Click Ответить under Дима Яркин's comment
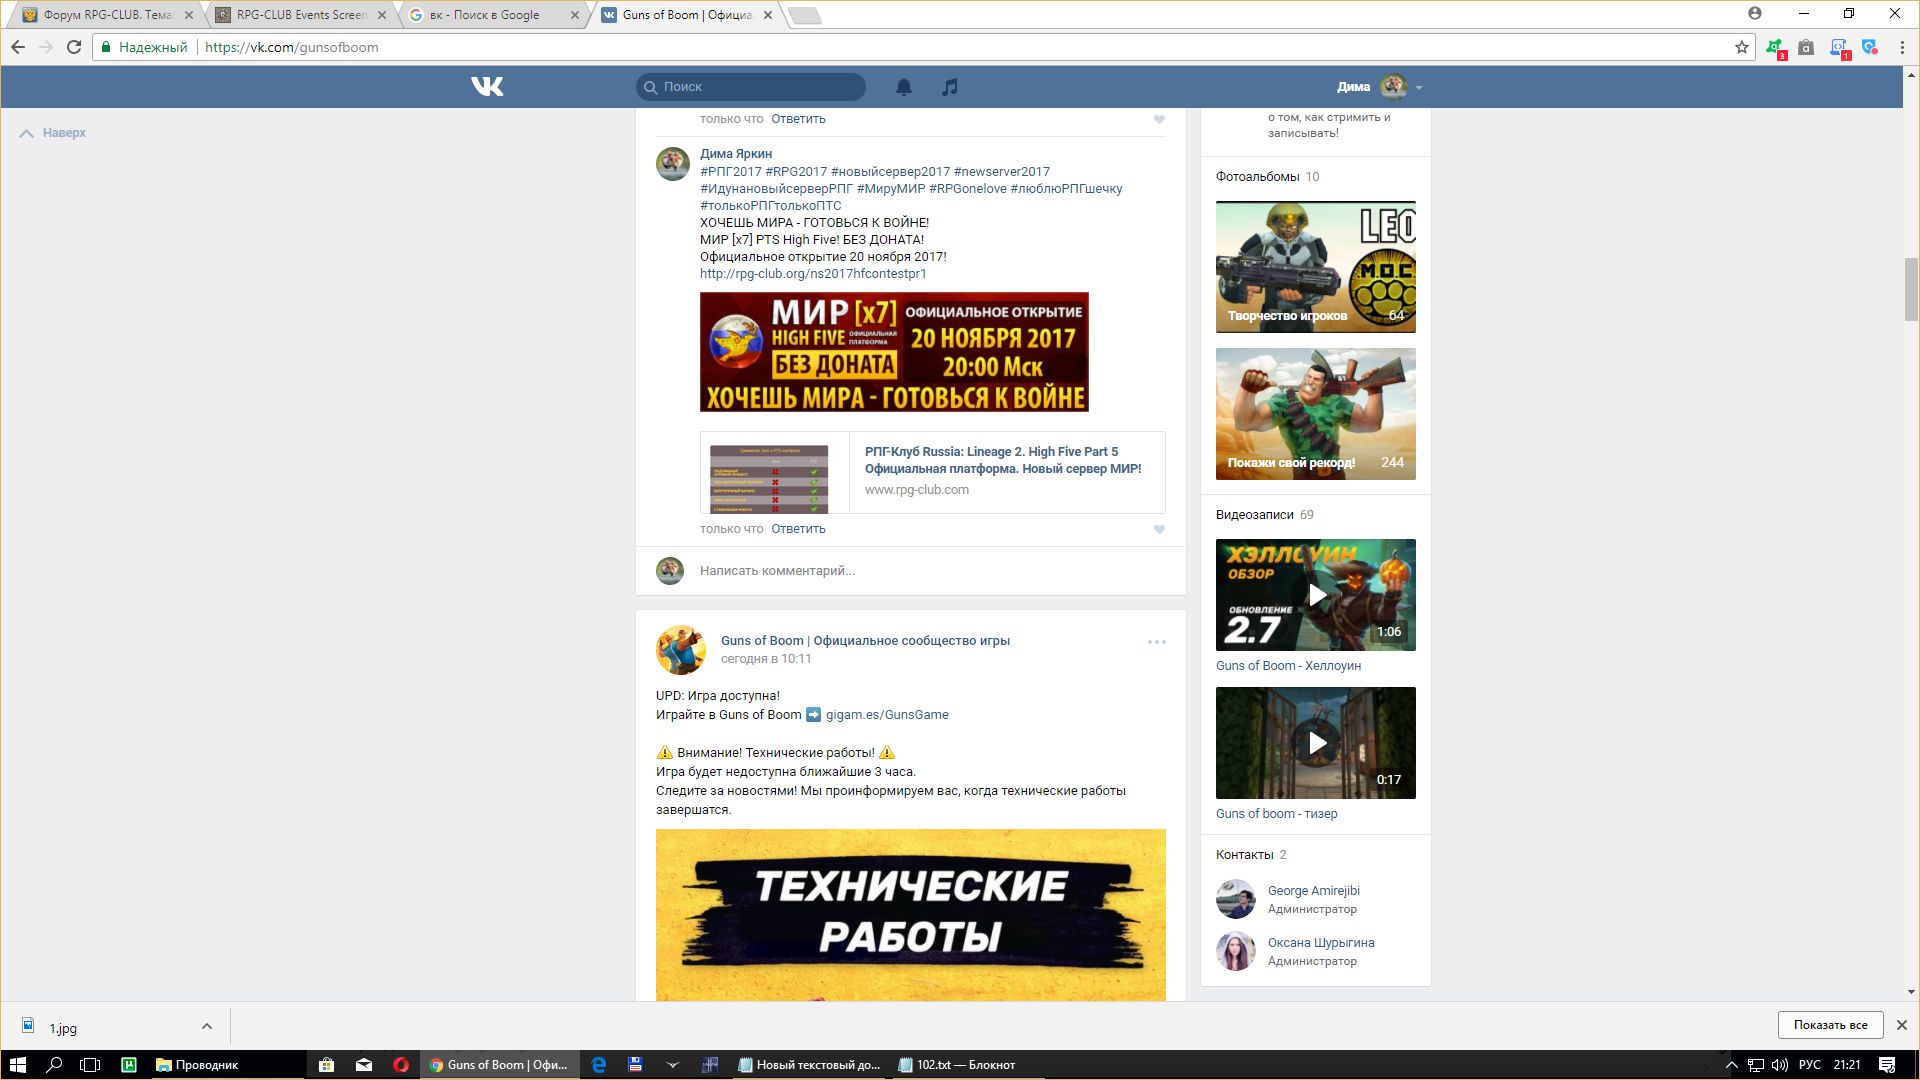 tap(798, 529)
